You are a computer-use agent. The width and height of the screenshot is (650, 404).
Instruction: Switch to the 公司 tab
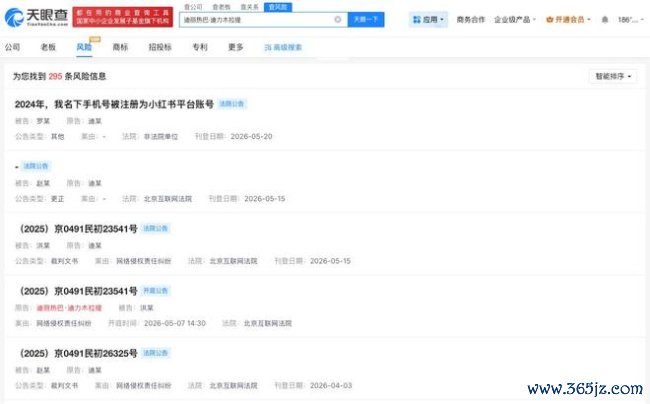tap(12, 47)
